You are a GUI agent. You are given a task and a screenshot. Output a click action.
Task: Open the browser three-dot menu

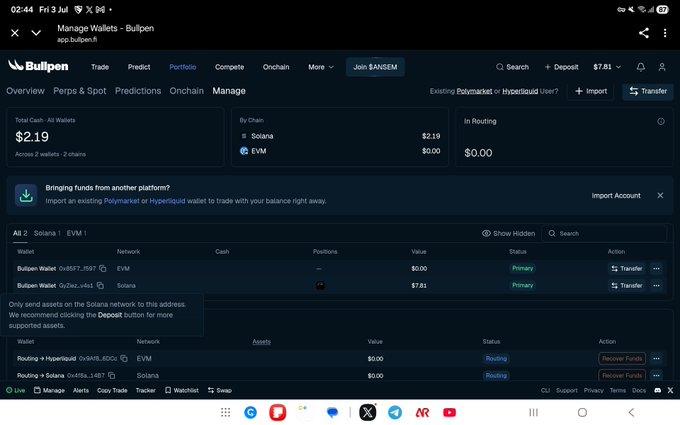(665, 33)
